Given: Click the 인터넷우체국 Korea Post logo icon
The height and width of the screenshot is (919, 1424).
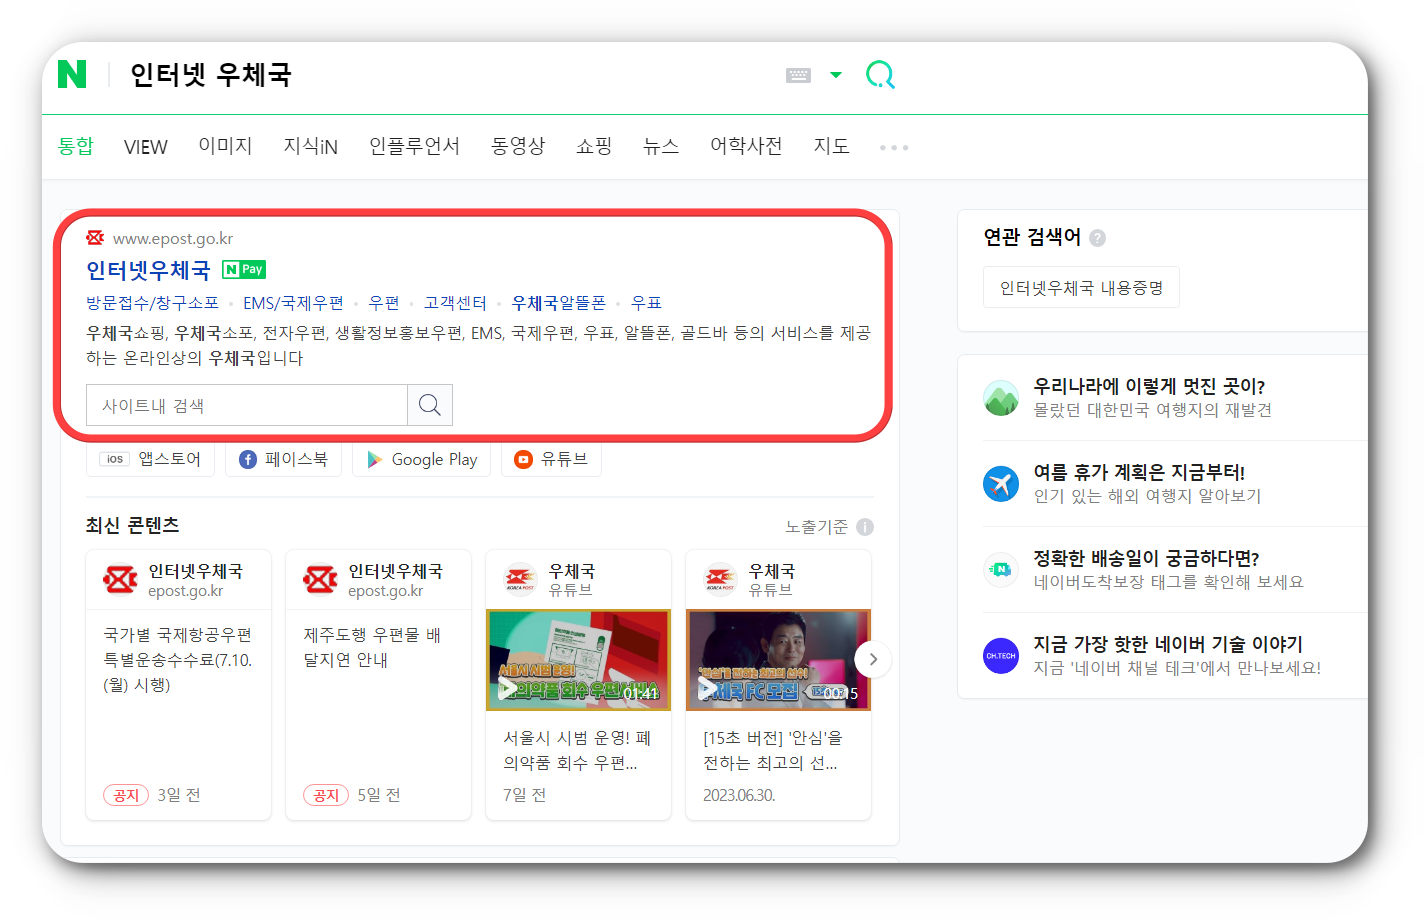Looking at the screenshot, I should point(95,238).
